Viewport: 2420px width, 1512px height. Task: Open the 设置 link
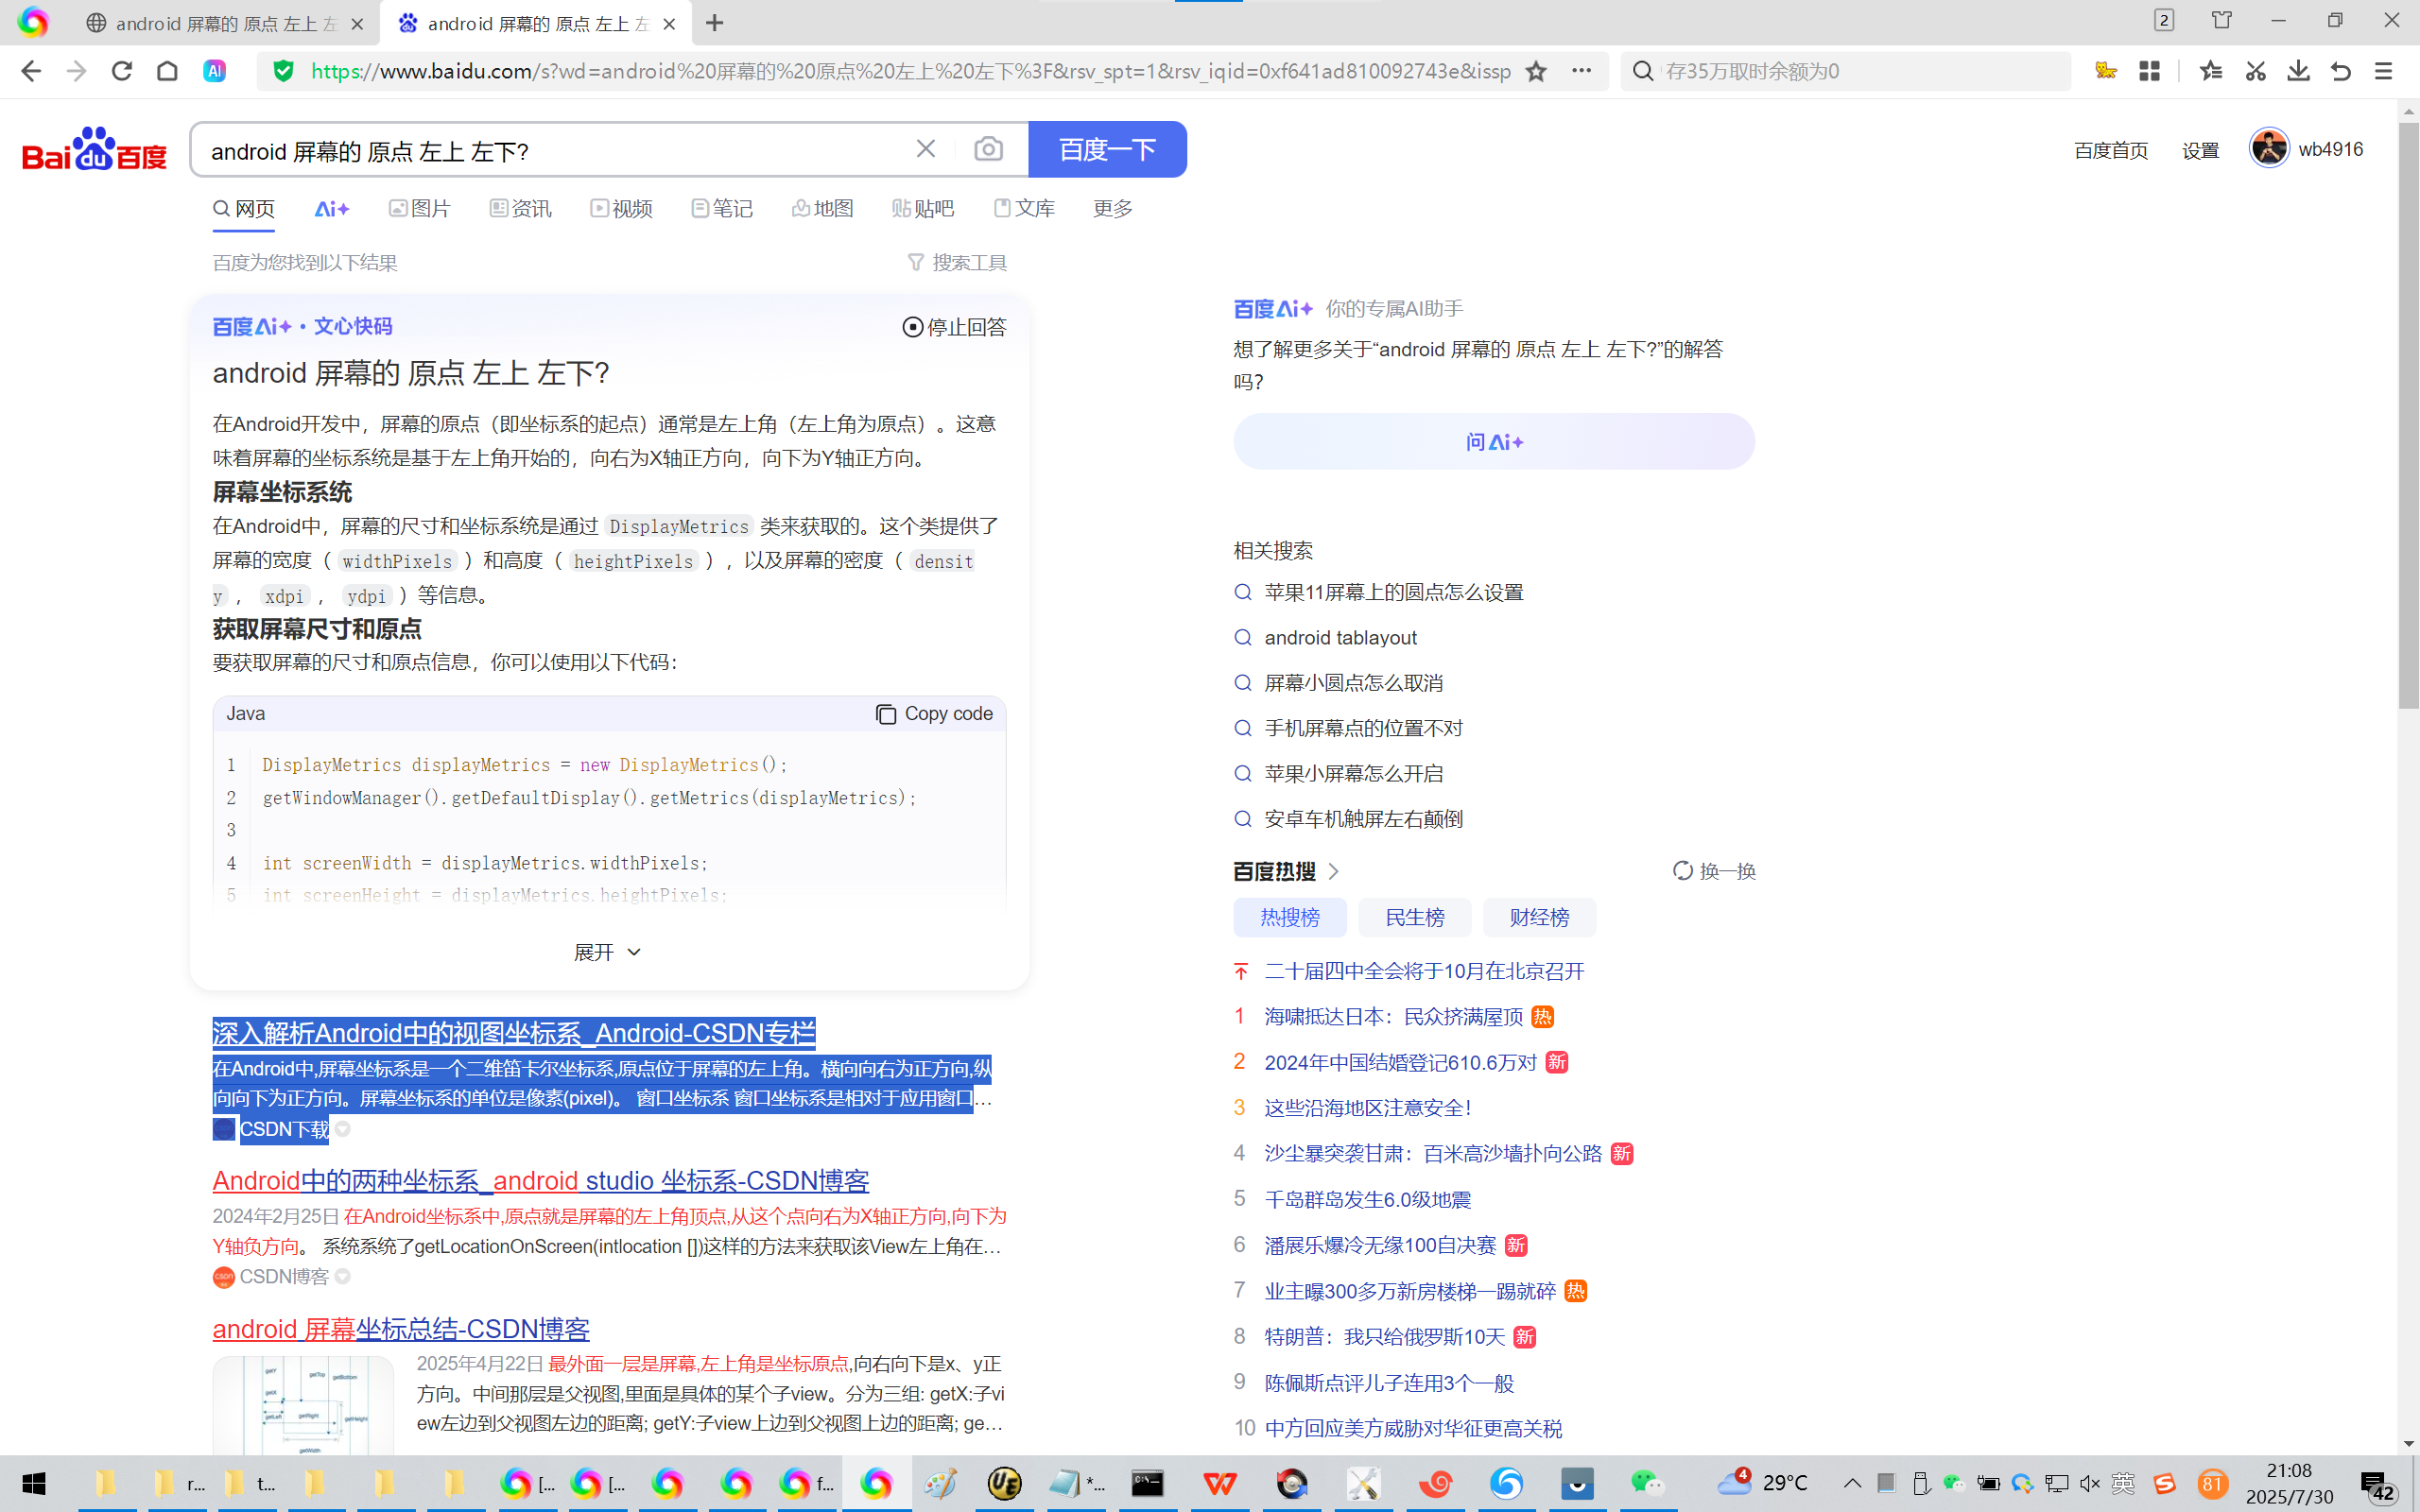tap(2200, 150)
